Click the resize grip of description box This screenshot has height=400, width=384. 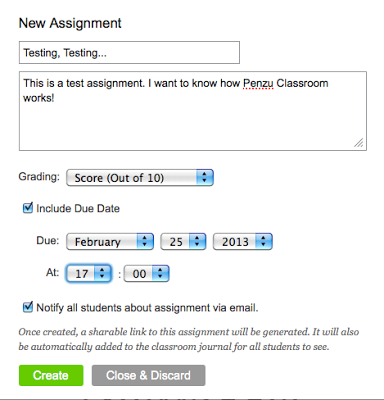[359, 143]
